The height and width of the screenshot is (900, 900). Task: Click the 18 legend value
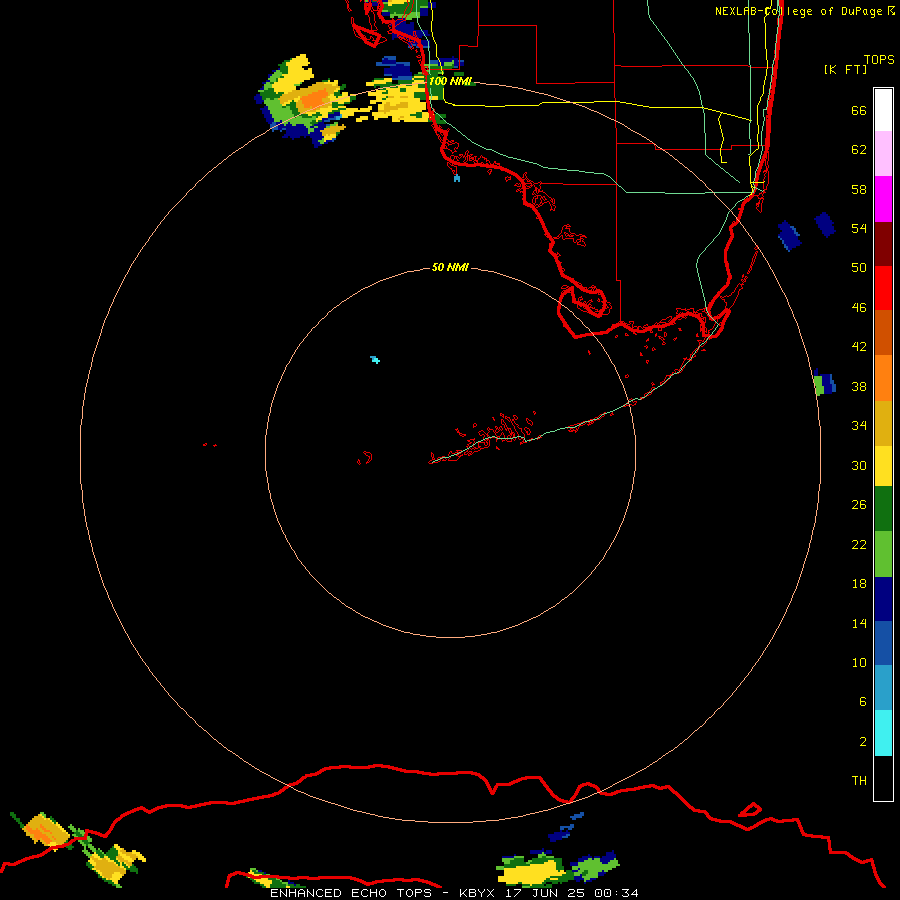click(x=859, y=584)
